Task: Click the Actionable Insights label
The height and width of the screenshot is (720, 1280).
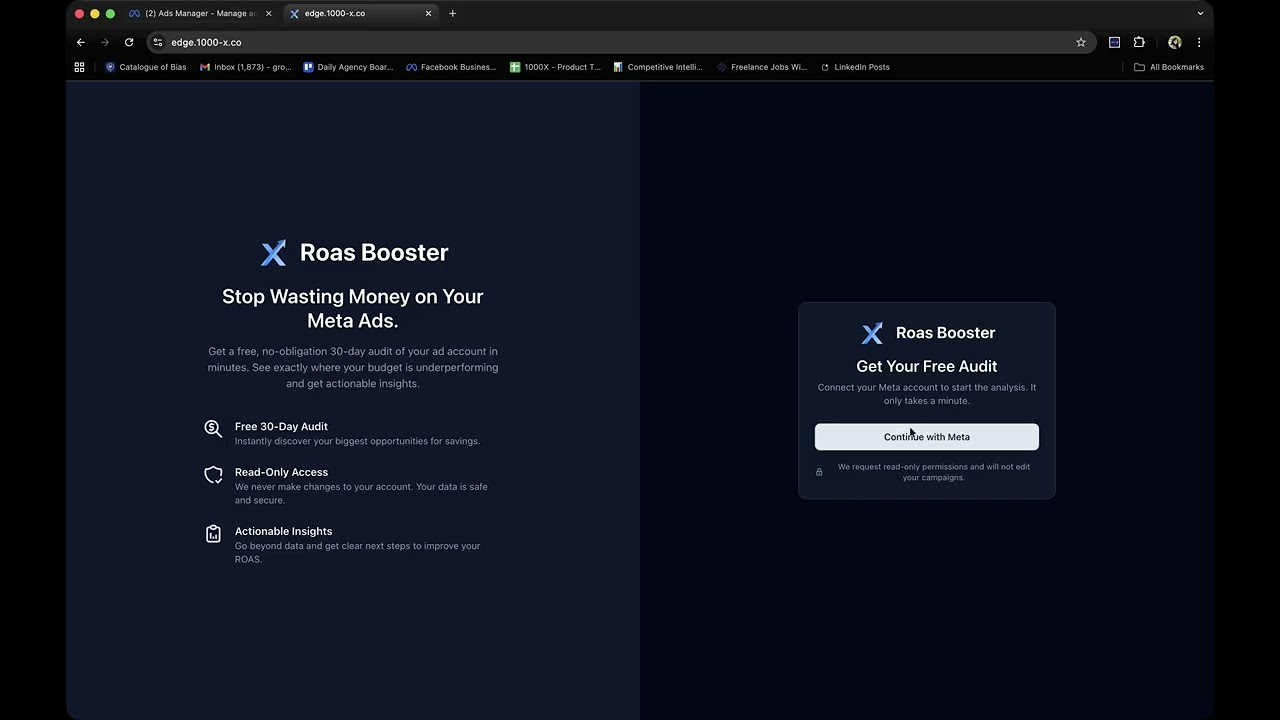Action: [283, 531]
